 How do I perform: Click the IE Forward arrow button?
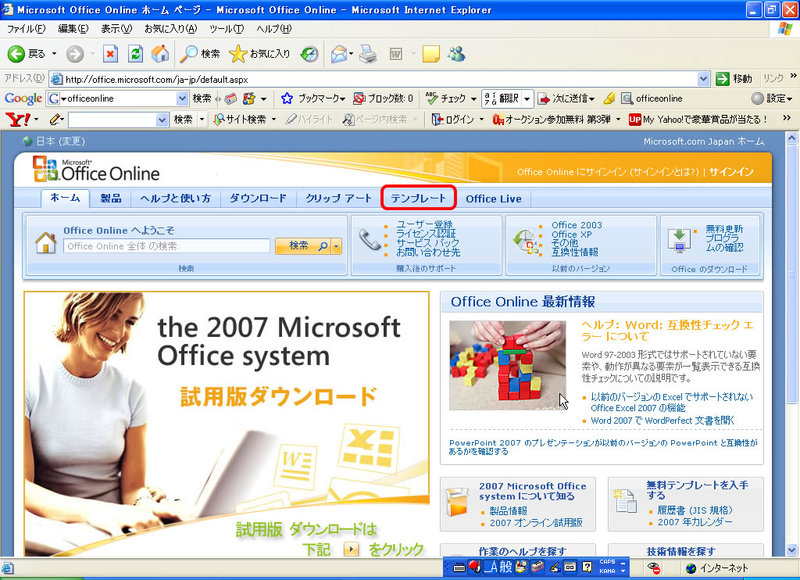75,54
